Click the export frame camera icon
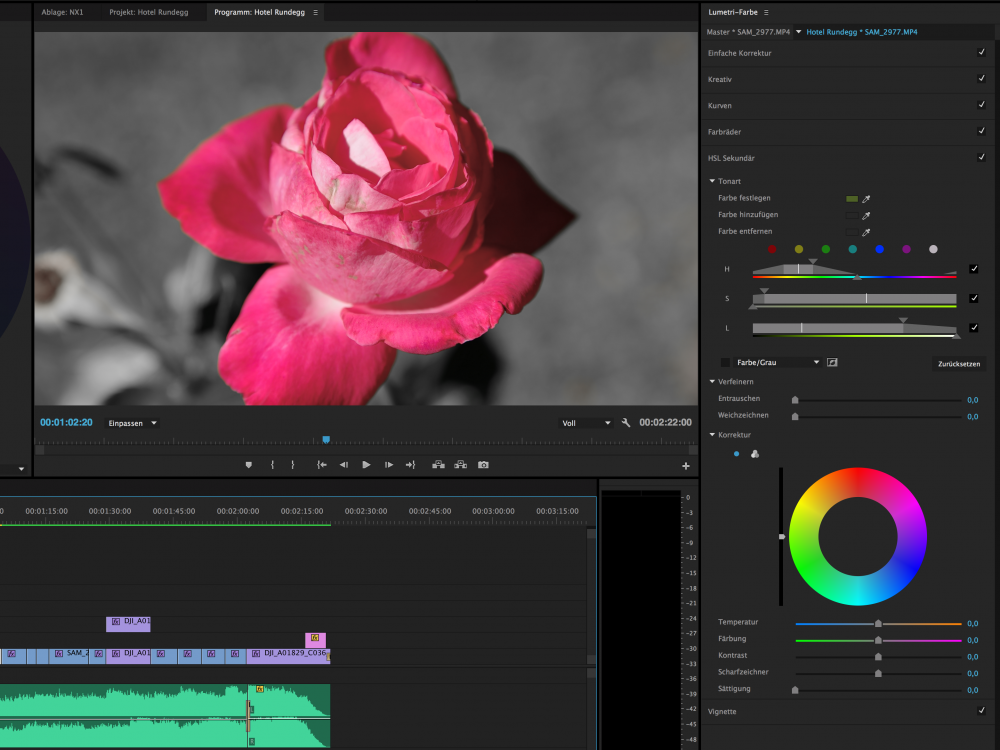1000x750 pixels. point(483,465)
